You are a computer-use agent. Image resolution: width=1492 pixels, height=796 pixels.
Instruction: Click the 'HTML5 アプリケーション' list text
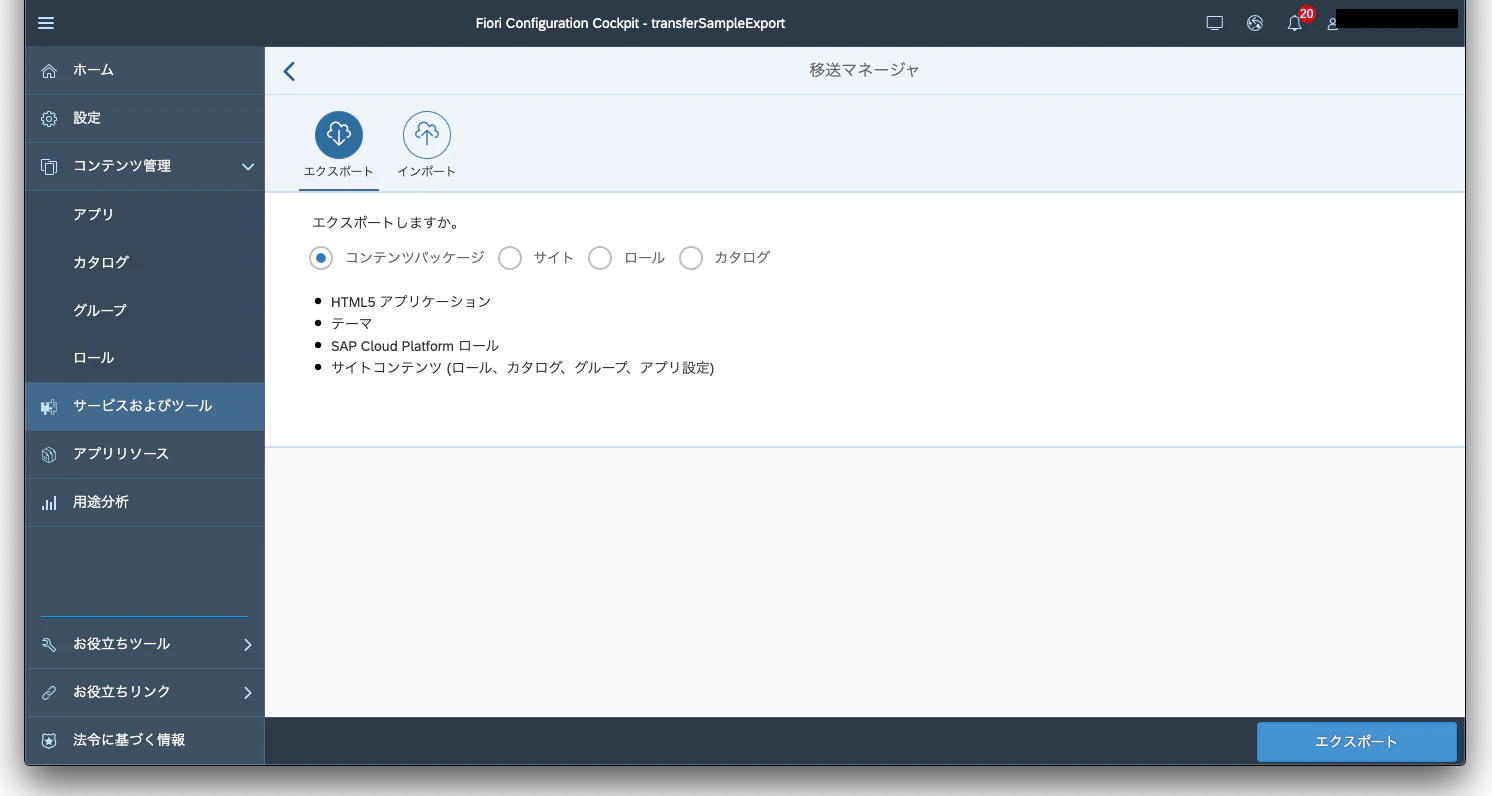[x=411, y=301]
